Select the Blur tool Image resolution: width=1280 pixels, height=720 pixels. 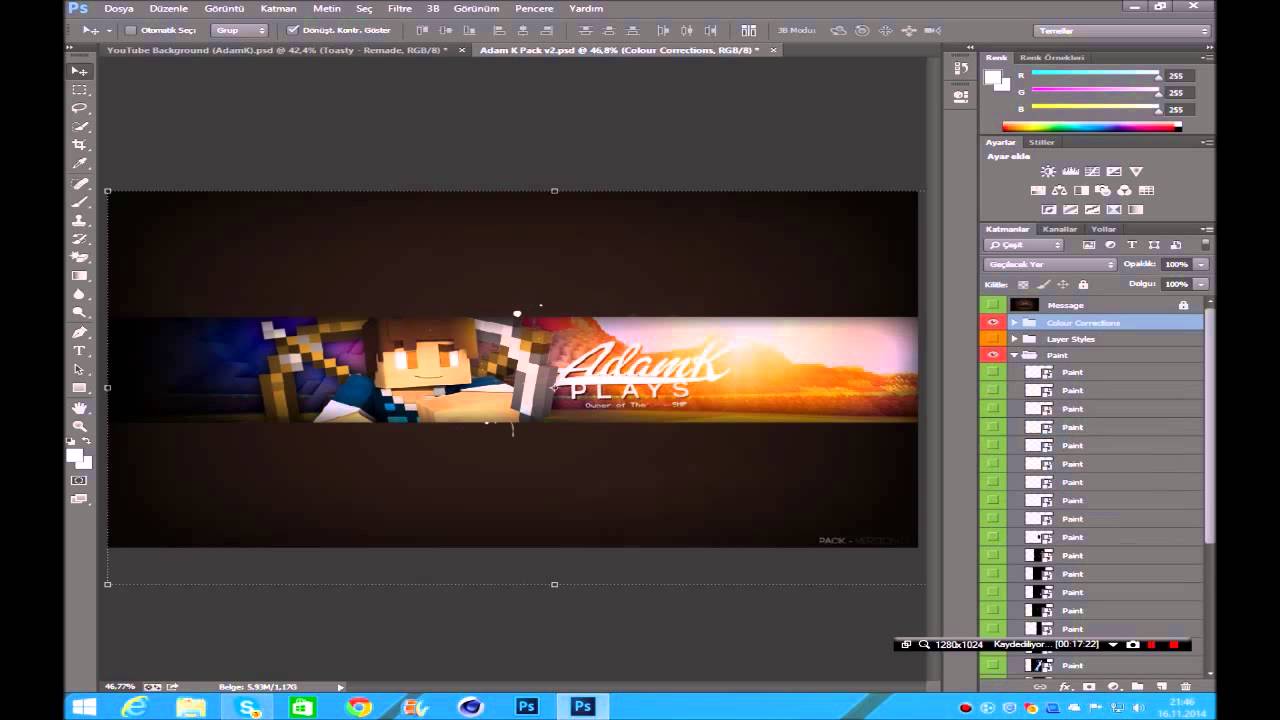tap(79, 294)
